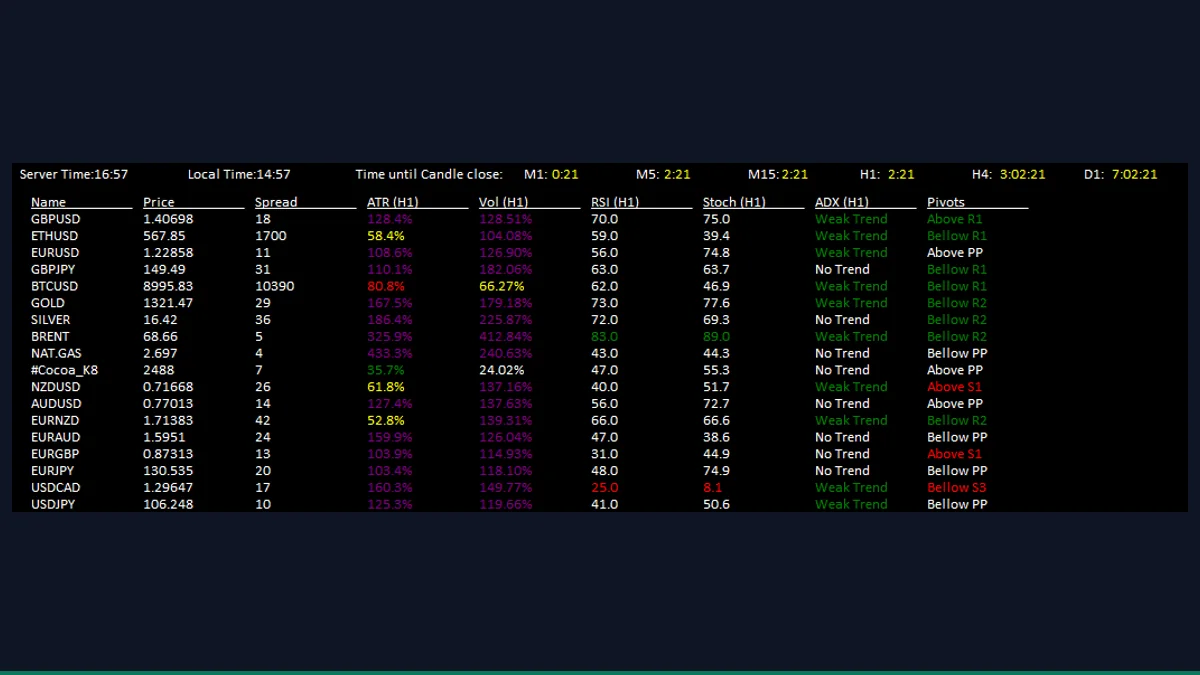Click the 412.84% Vol value for BRENT
Image resolution: width=1200 pixels, height=675 pixels.
(506, 336)
